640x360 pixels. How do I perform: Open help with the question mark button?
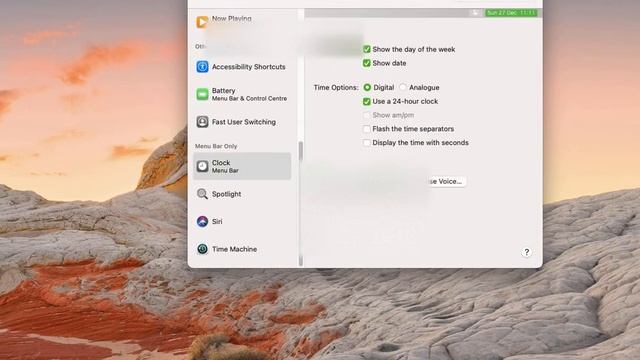point(527,252)
